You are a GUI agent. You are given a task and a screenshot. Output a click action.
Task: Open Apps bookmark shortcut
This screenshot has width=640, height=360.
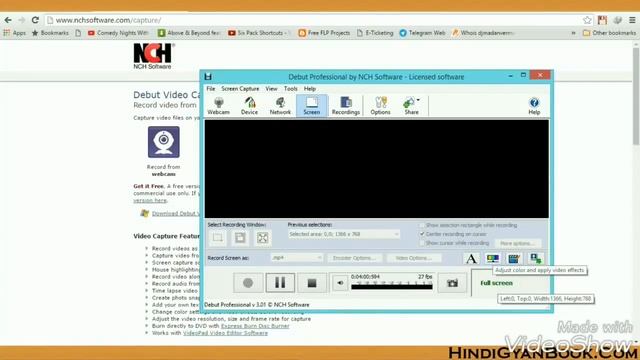pos(15,33)
